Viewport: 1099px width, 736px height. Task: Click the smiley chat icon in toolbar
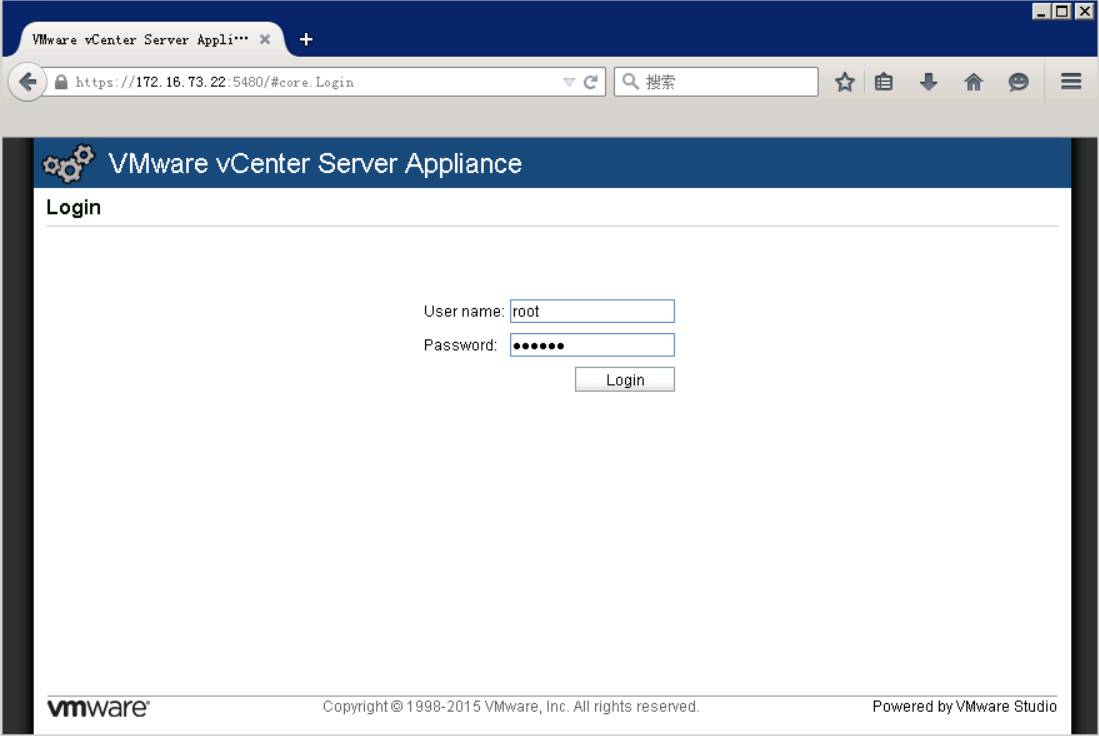(x=1018, y=82)
